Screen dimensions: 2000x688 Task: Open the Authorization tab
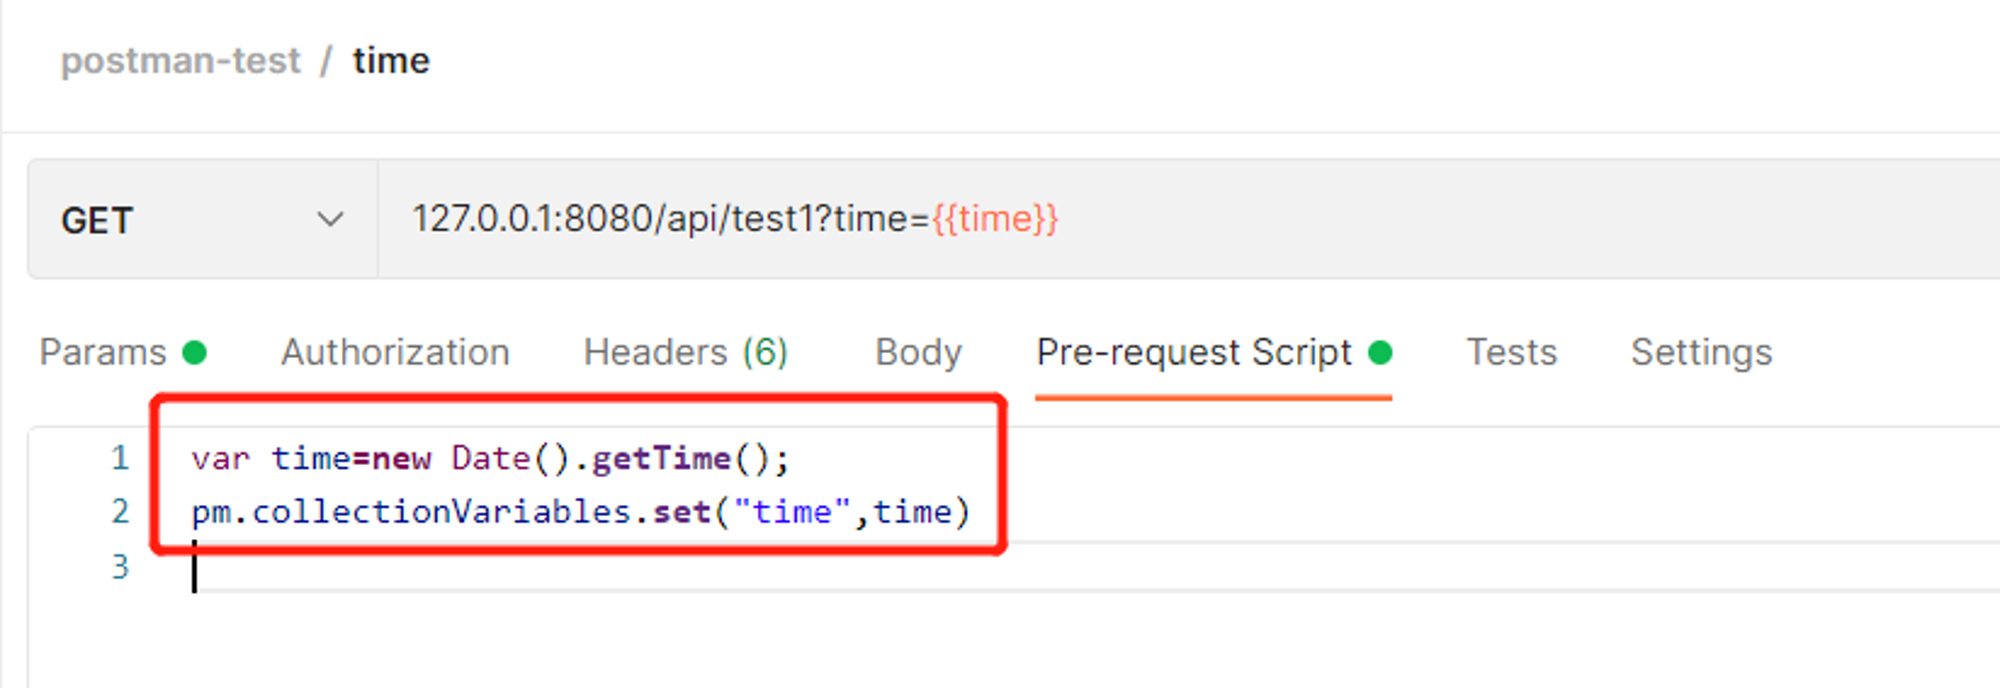395,352
